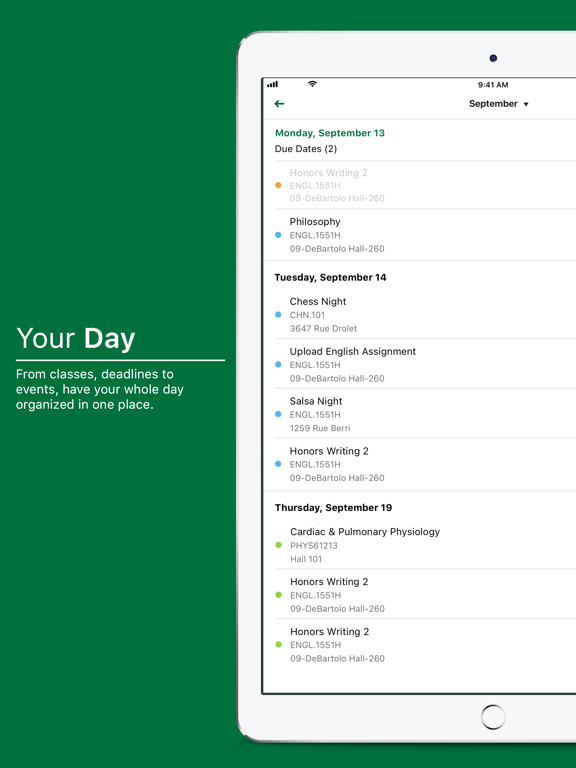
Task: Open the September month dropdown
Action: pos(499,104)
